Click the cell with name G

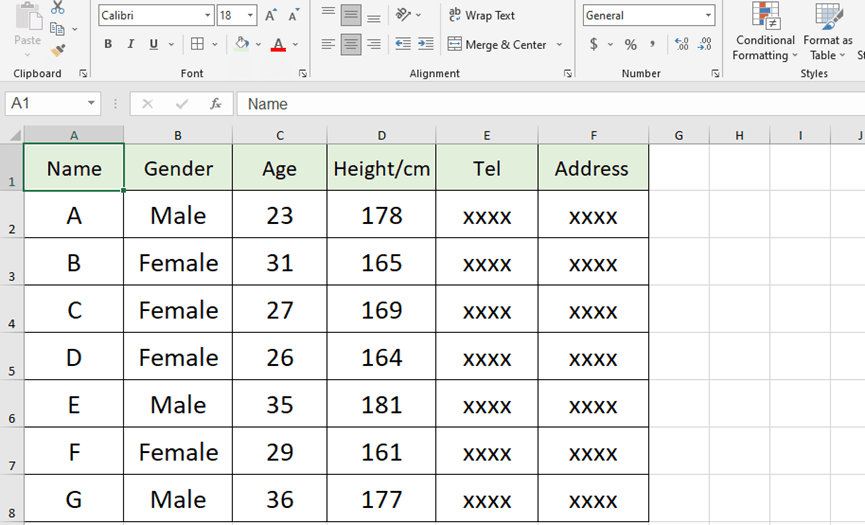[74, 499]
